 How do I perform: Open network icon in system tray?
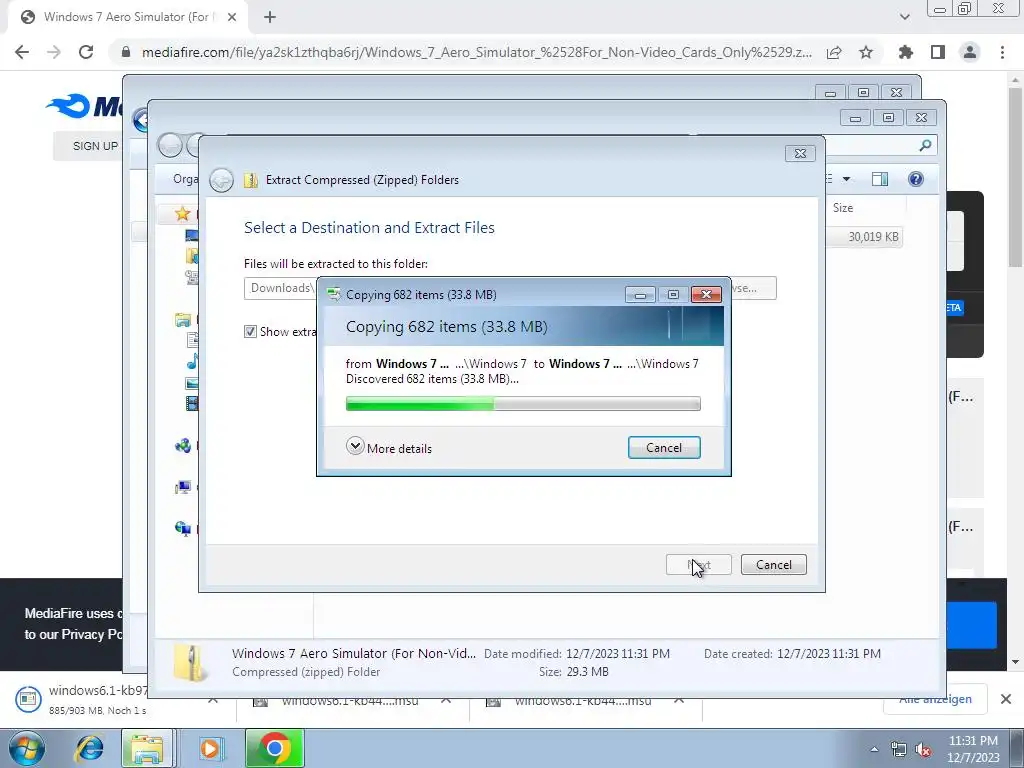tap(899, 750)
